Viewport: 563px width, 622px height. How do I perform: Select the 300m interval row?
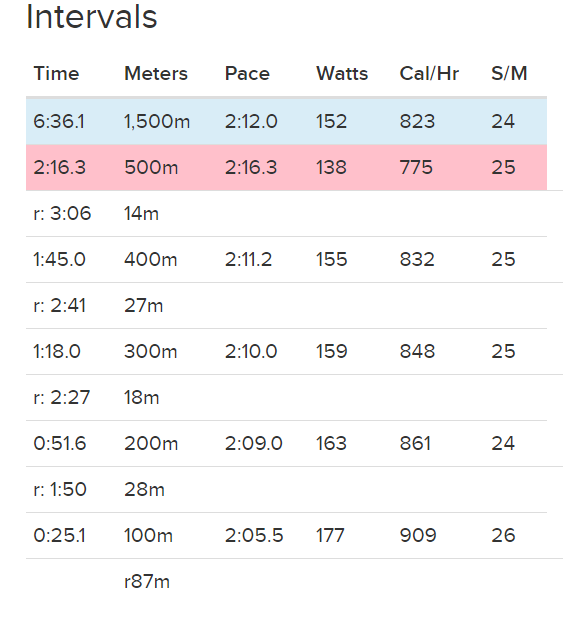286,352
